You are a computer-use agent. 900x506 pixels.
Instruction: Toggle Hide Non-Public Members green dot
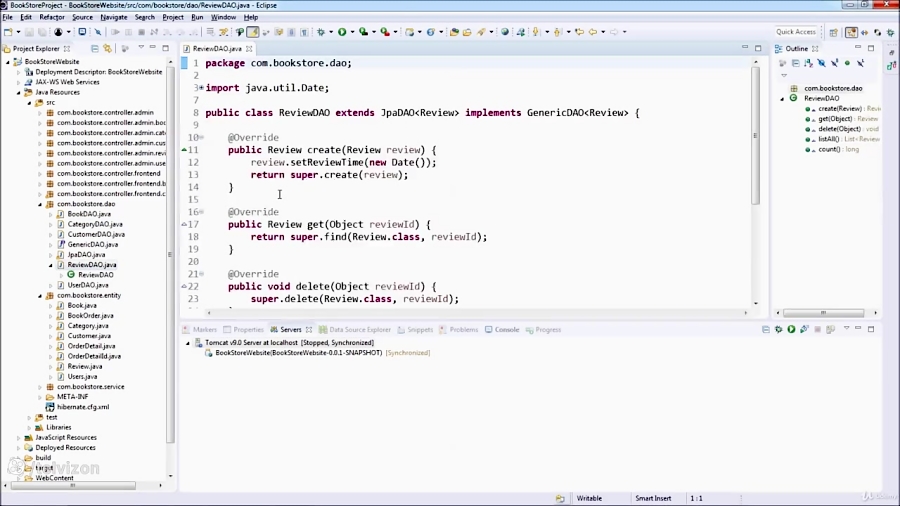847,63
